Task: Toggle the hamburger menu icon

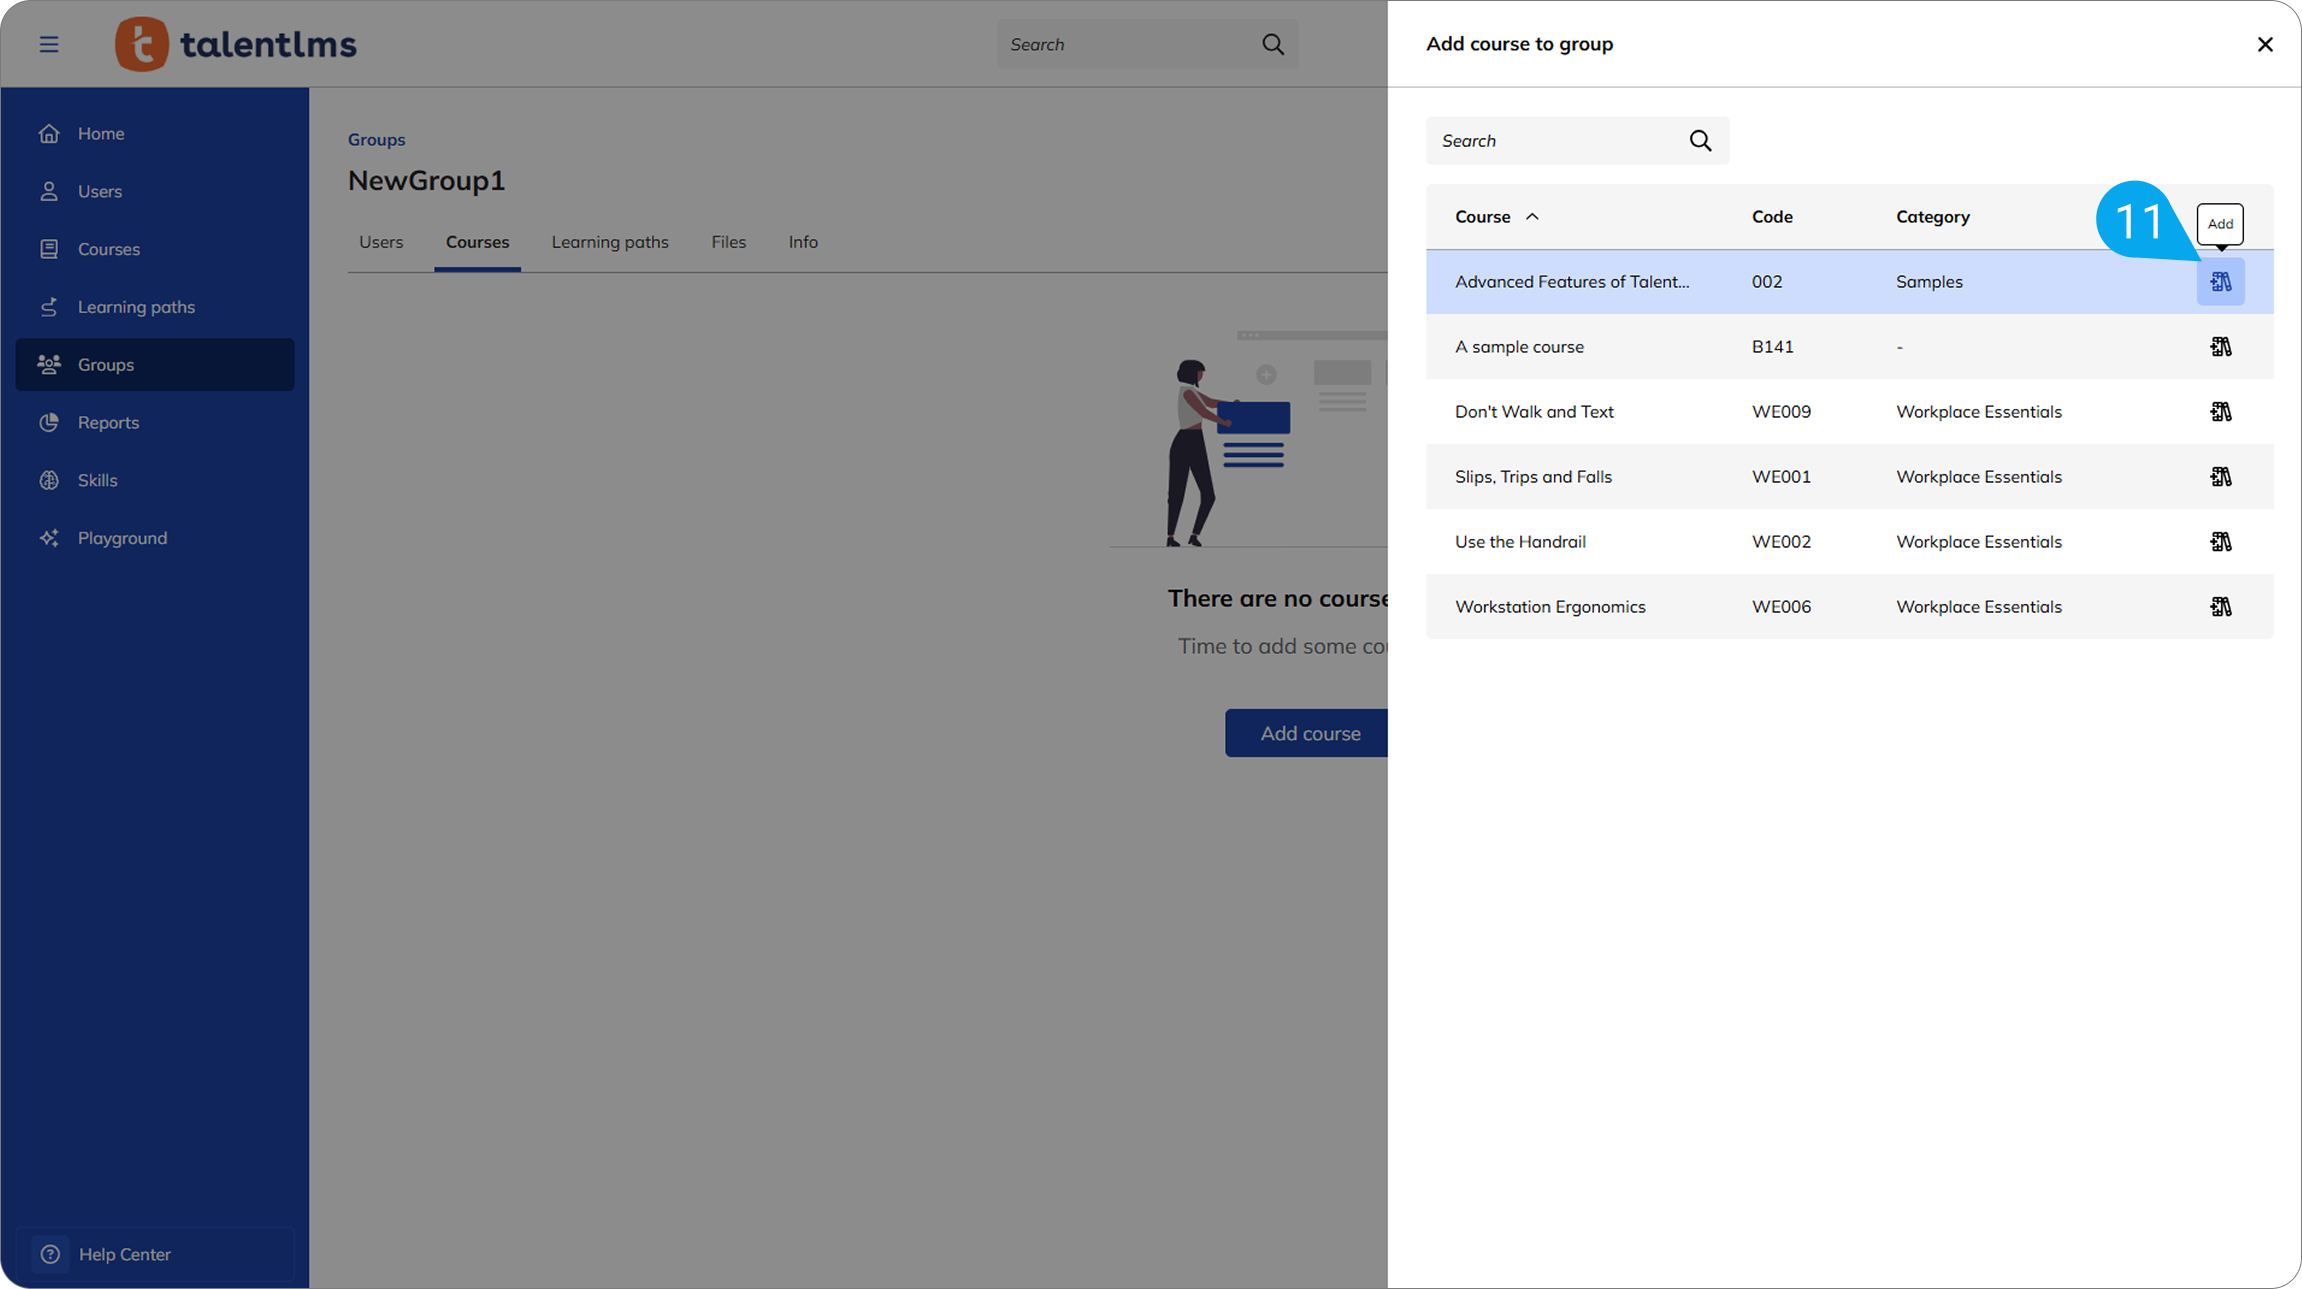Action: tap(49, 44)
